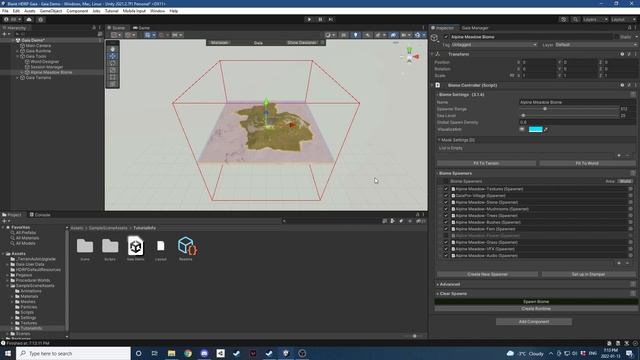Open the Biome Controller help icon
Screen dimensions: 640x360
[622, 85]
